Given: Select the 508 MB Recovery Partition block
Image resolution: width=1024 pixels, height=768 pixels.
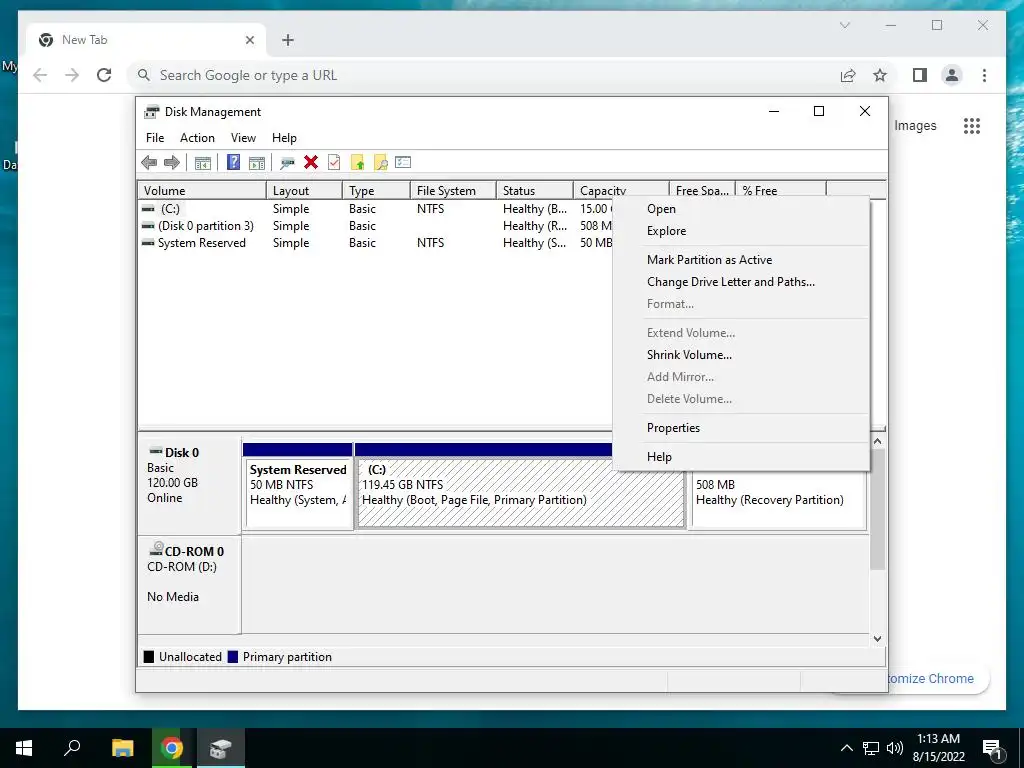Looking at the screenshot, I should pyautogui.click(x=778, y=500).
